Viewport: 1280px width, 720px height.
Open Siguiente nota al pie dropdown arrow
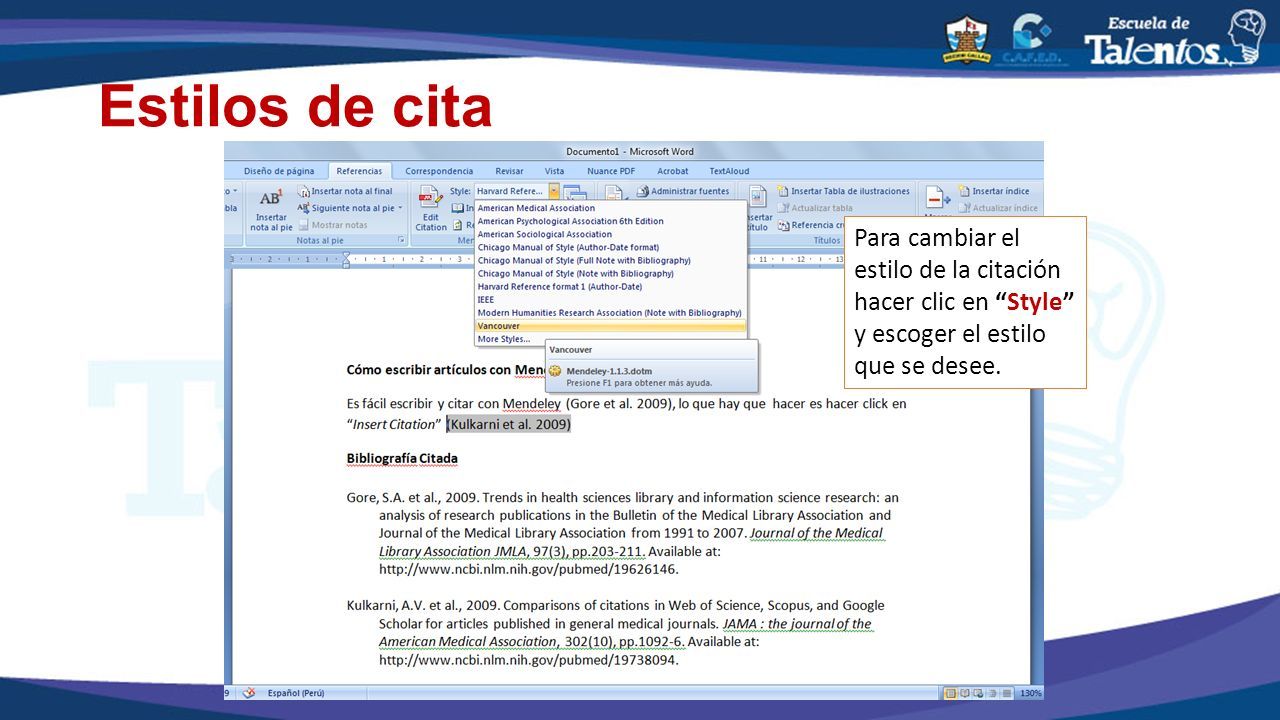[400, 208]
